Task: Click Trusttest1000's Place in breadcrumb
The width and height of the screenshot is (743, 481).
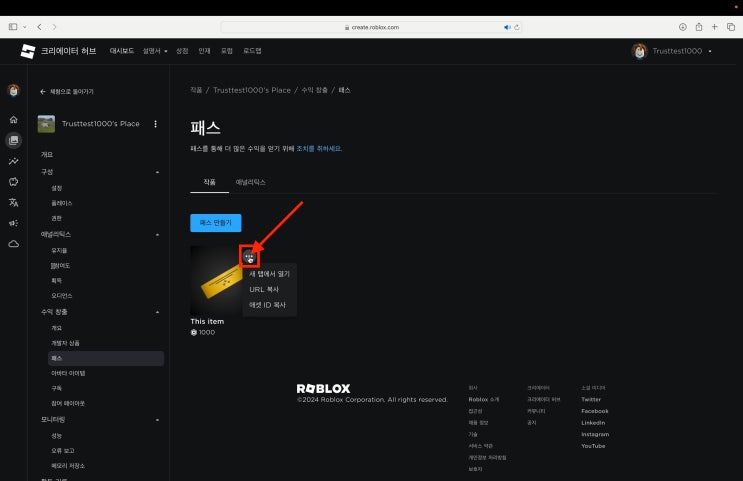Action: [x=252, y=90]
